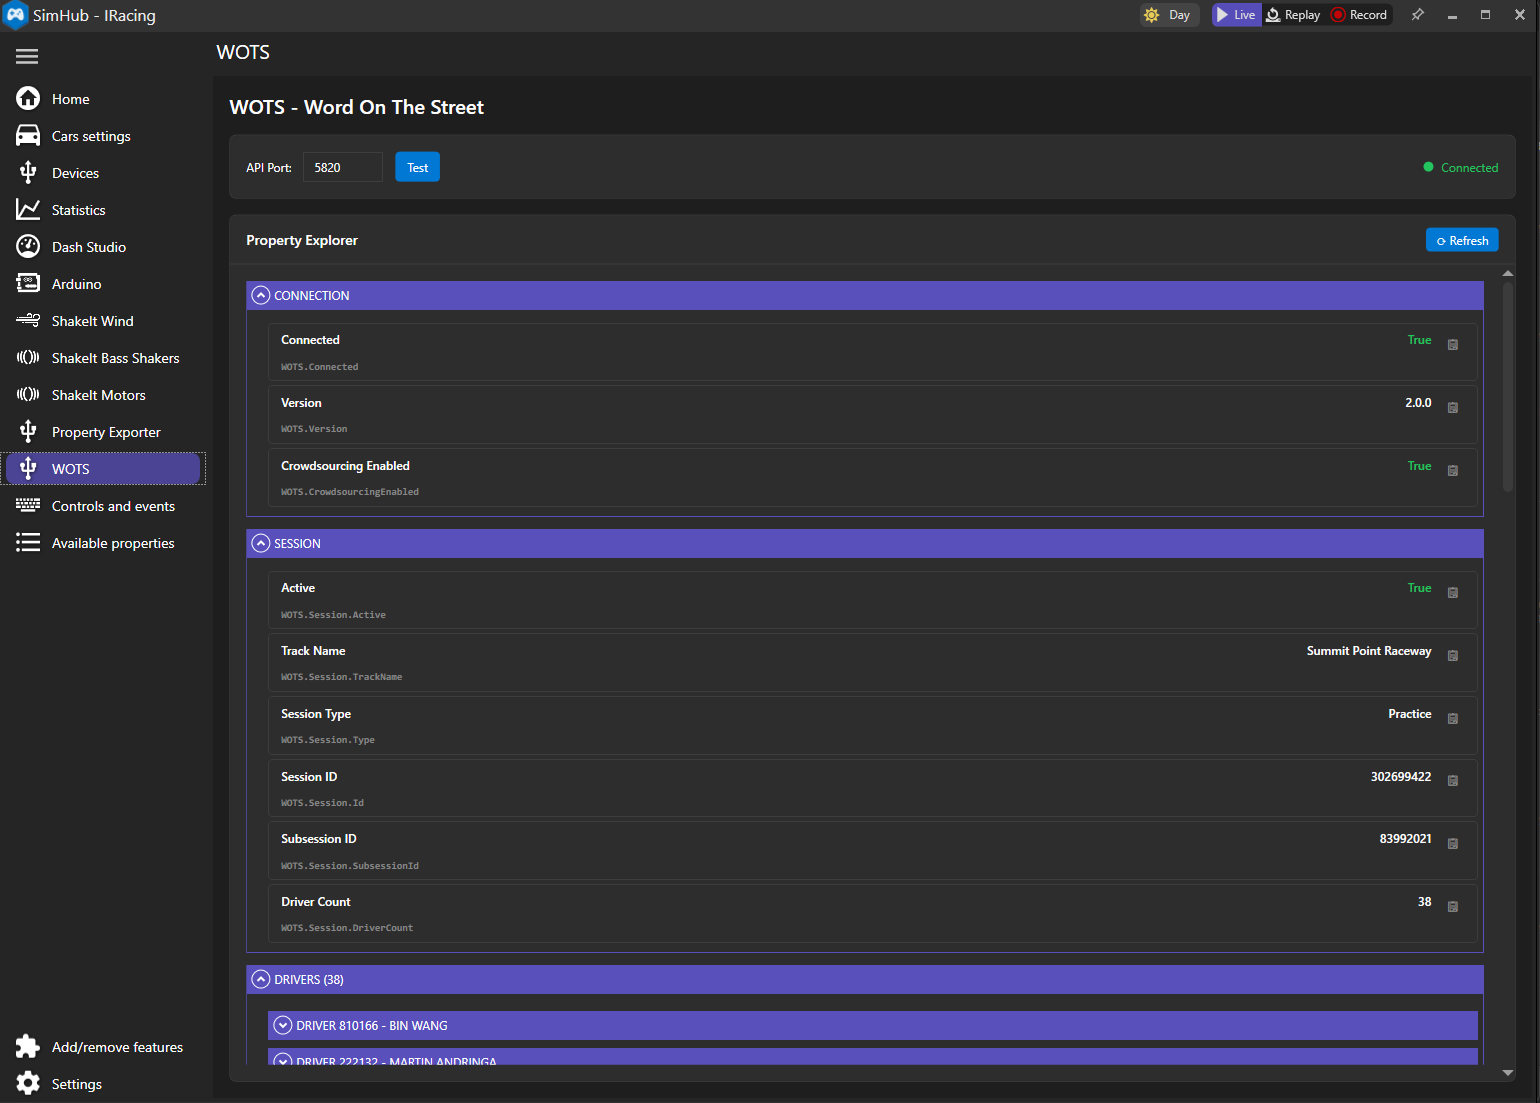
Task: Open the Dash Studio section
Action: pyautogui.click(x=90, y=246)
